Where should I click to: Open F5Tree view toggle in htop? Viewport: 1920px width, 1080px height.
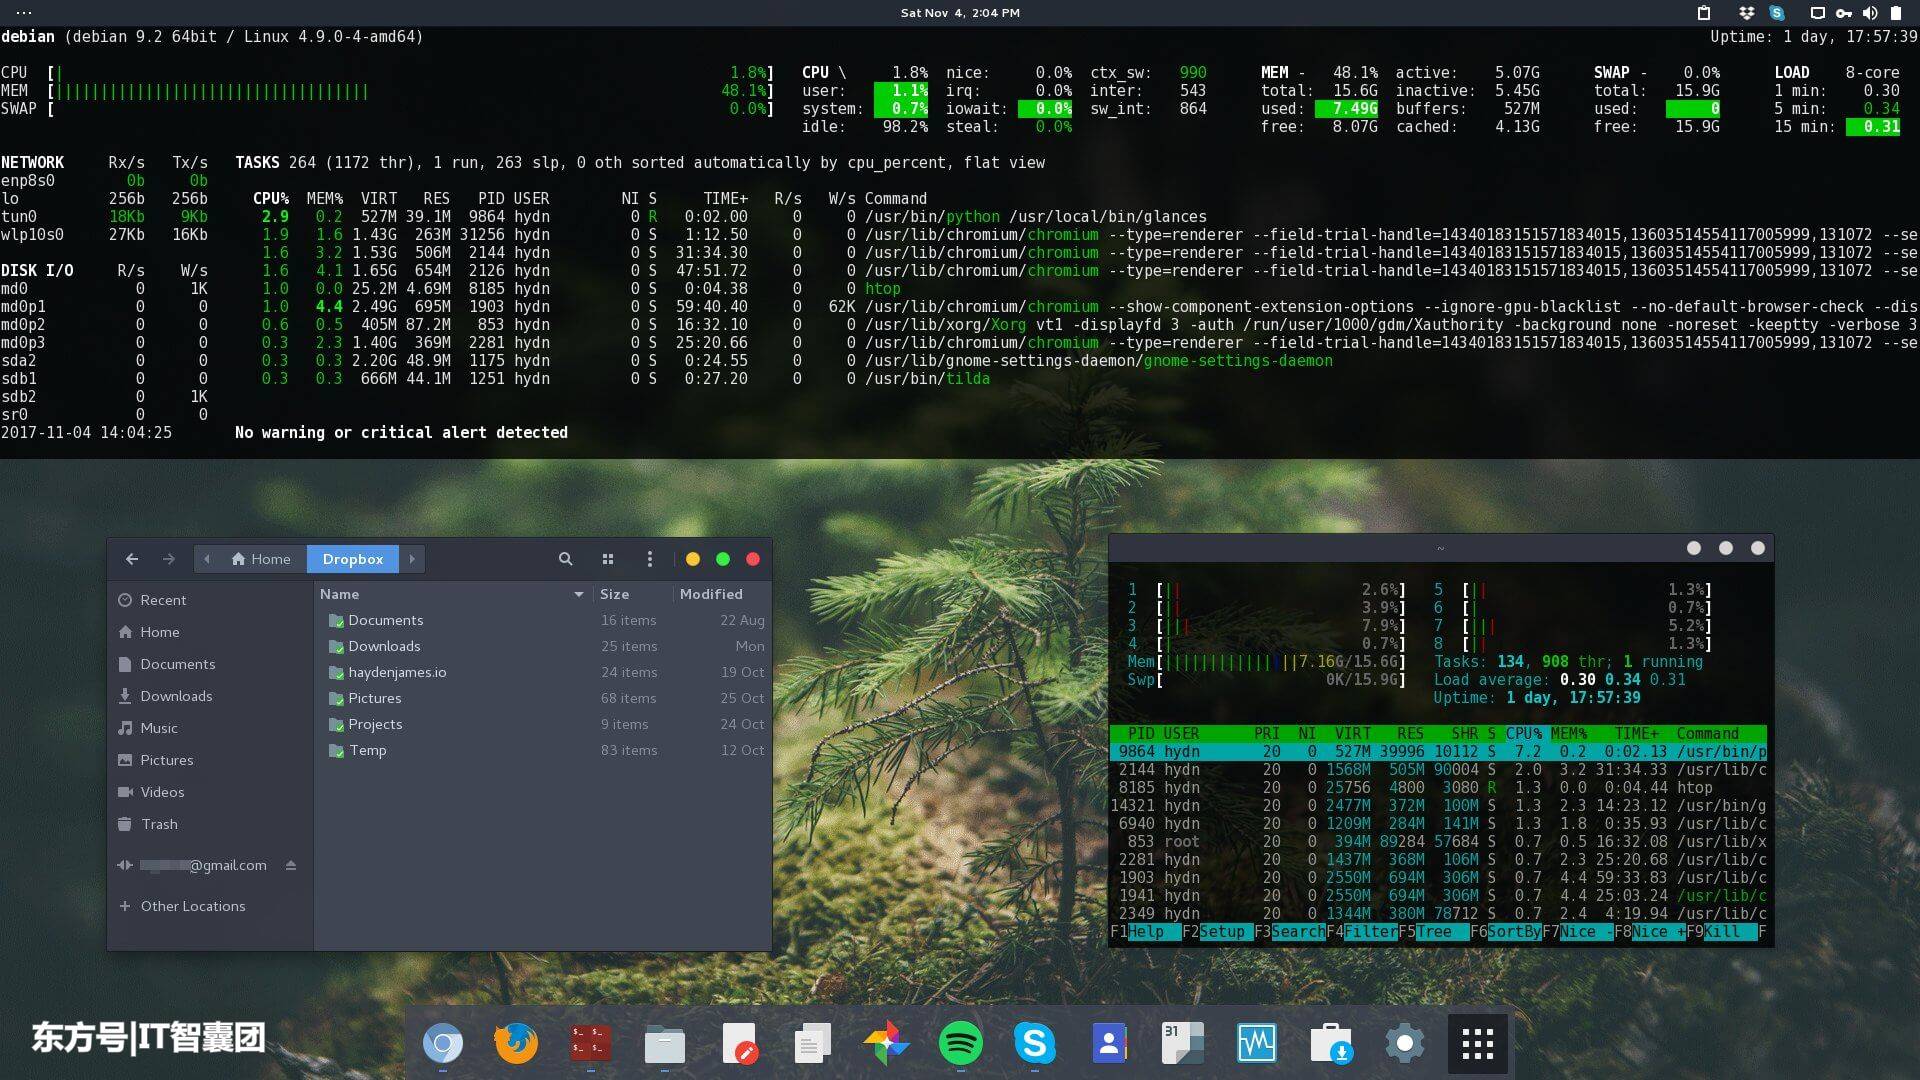[x=1435, y=932]
